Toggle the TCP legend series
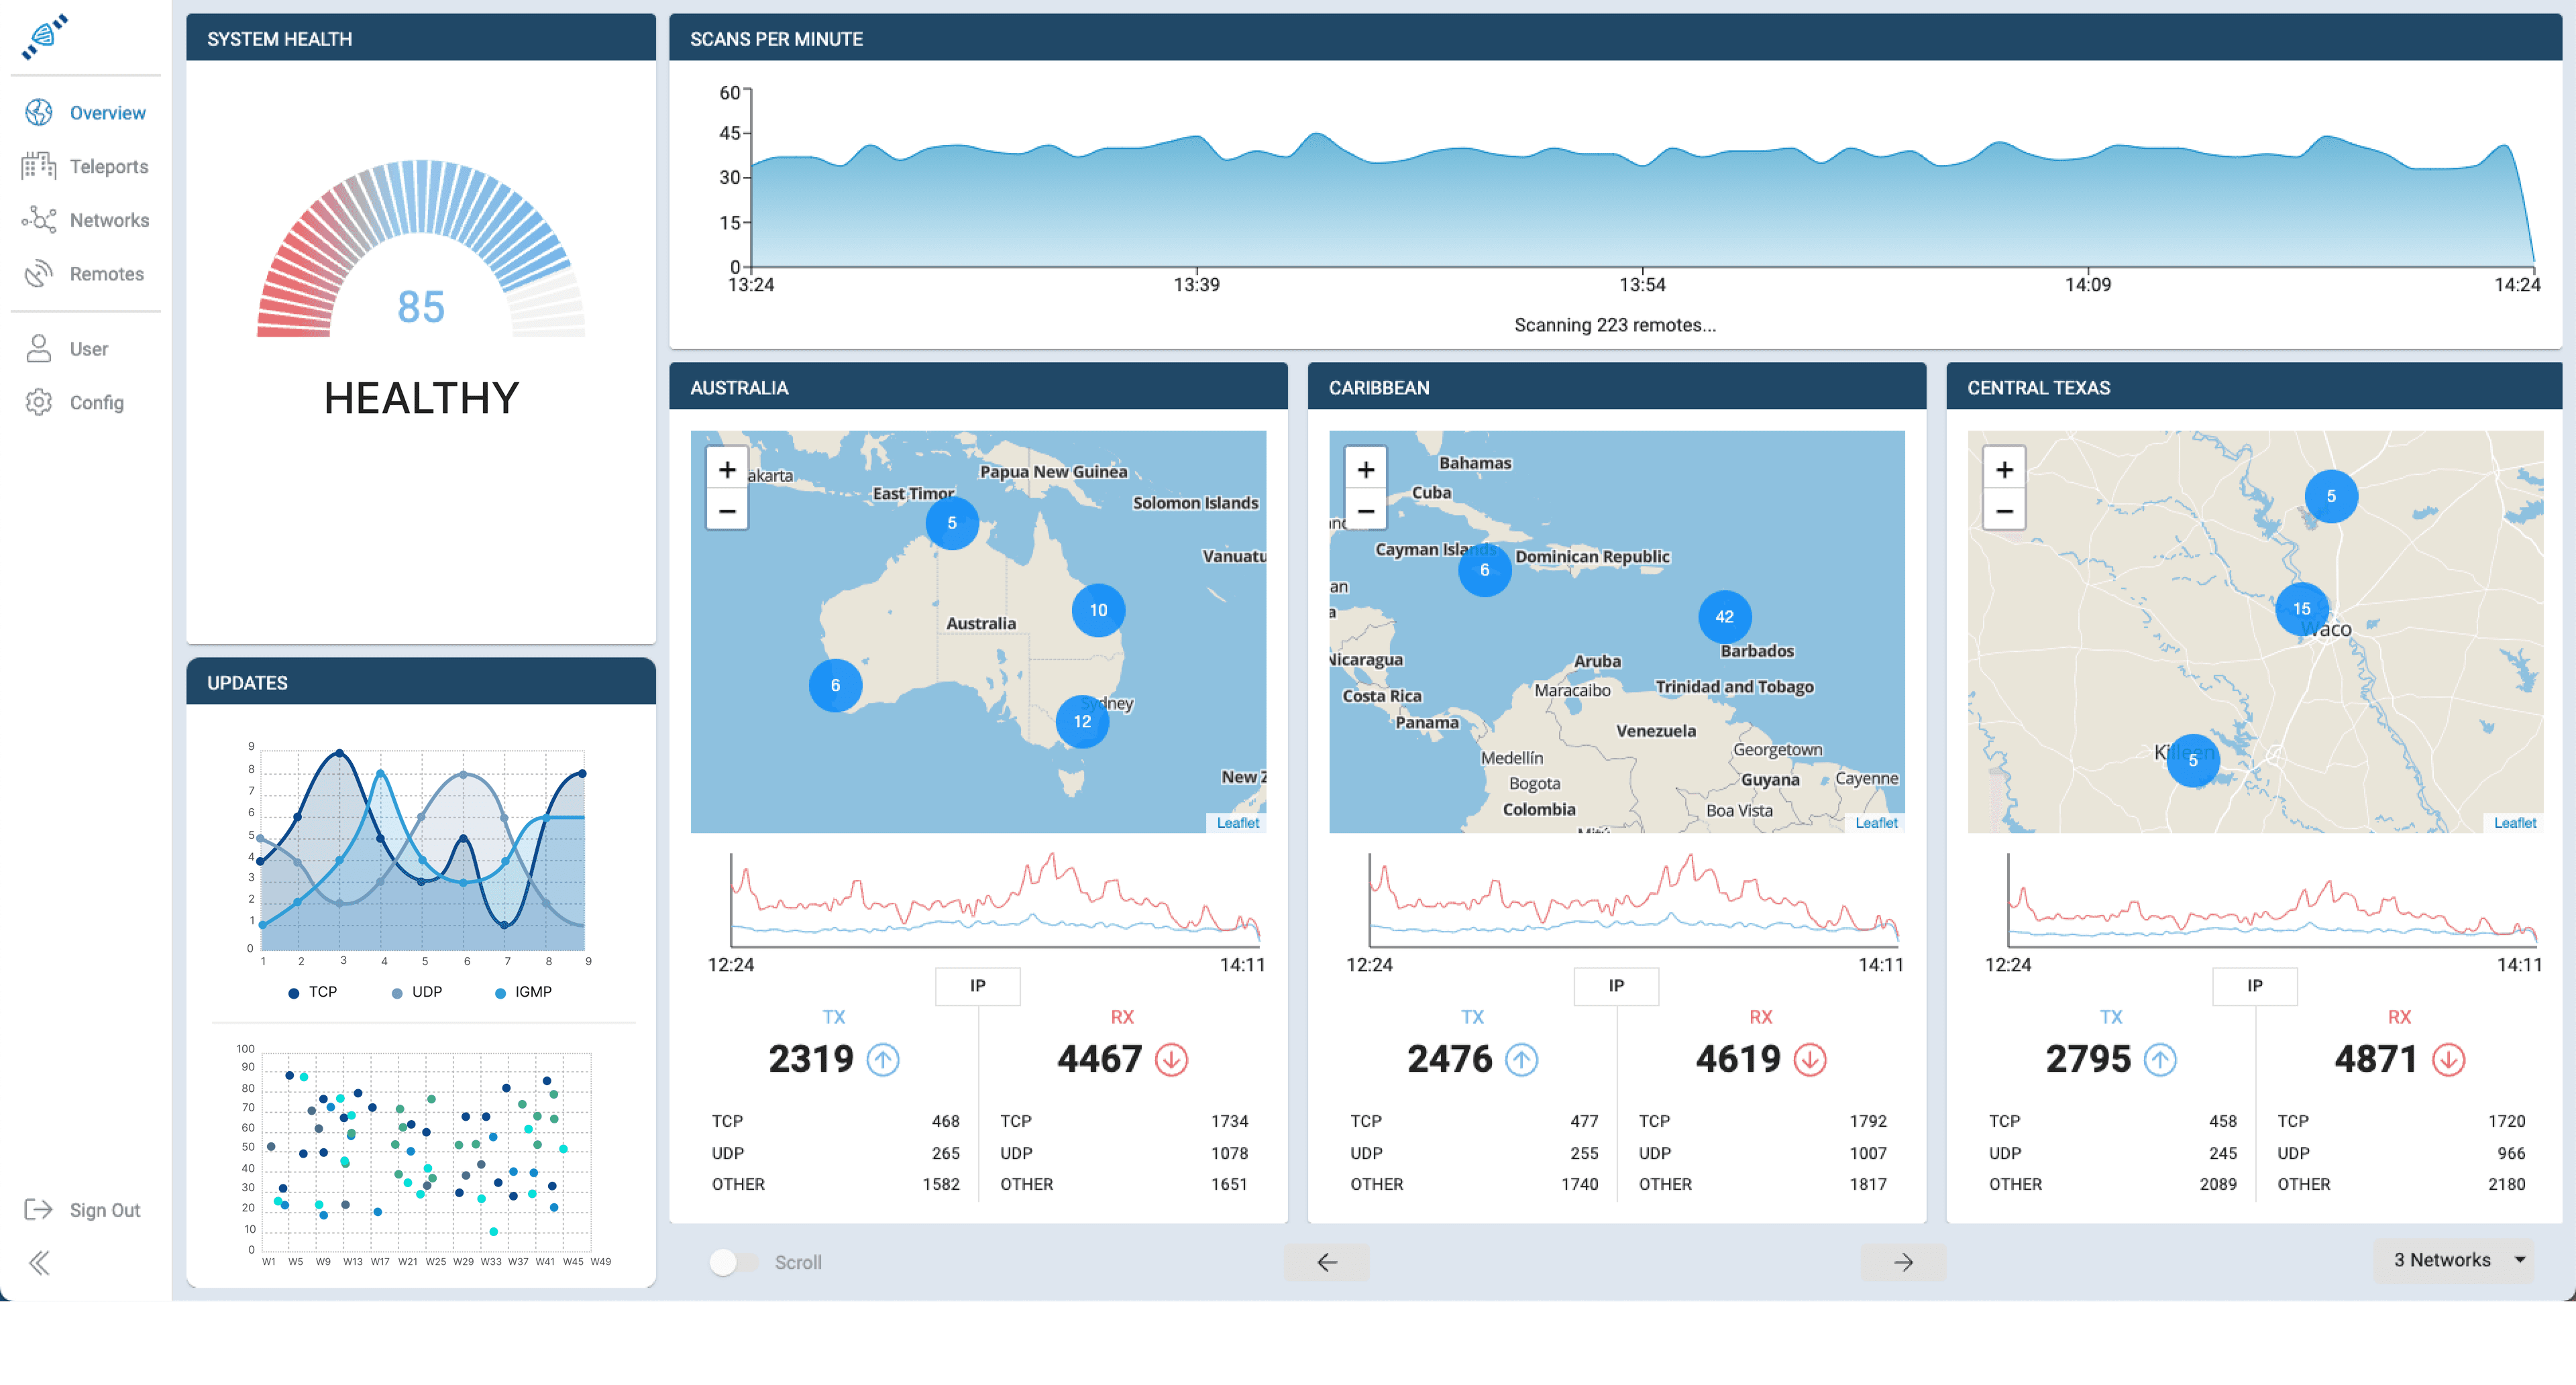This screenshot has width=2576, height=1385. pyautogui.click(x=313, y=992)
